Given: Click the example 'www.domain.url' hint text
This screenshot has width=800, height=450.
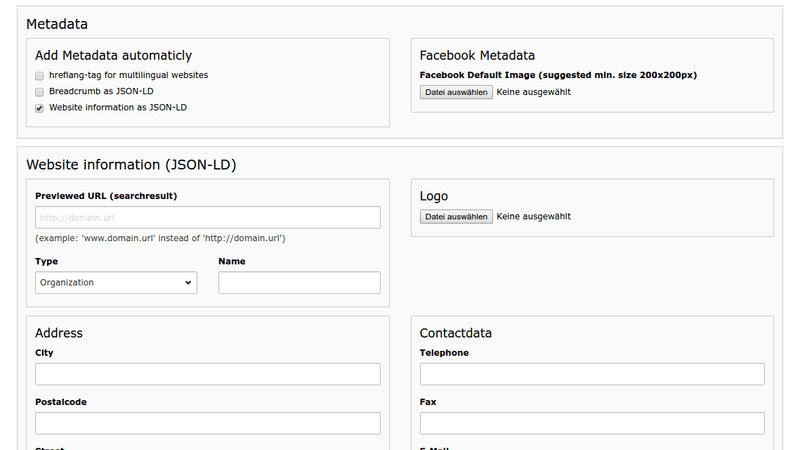Looking at the screenshot, I should 160,238.
